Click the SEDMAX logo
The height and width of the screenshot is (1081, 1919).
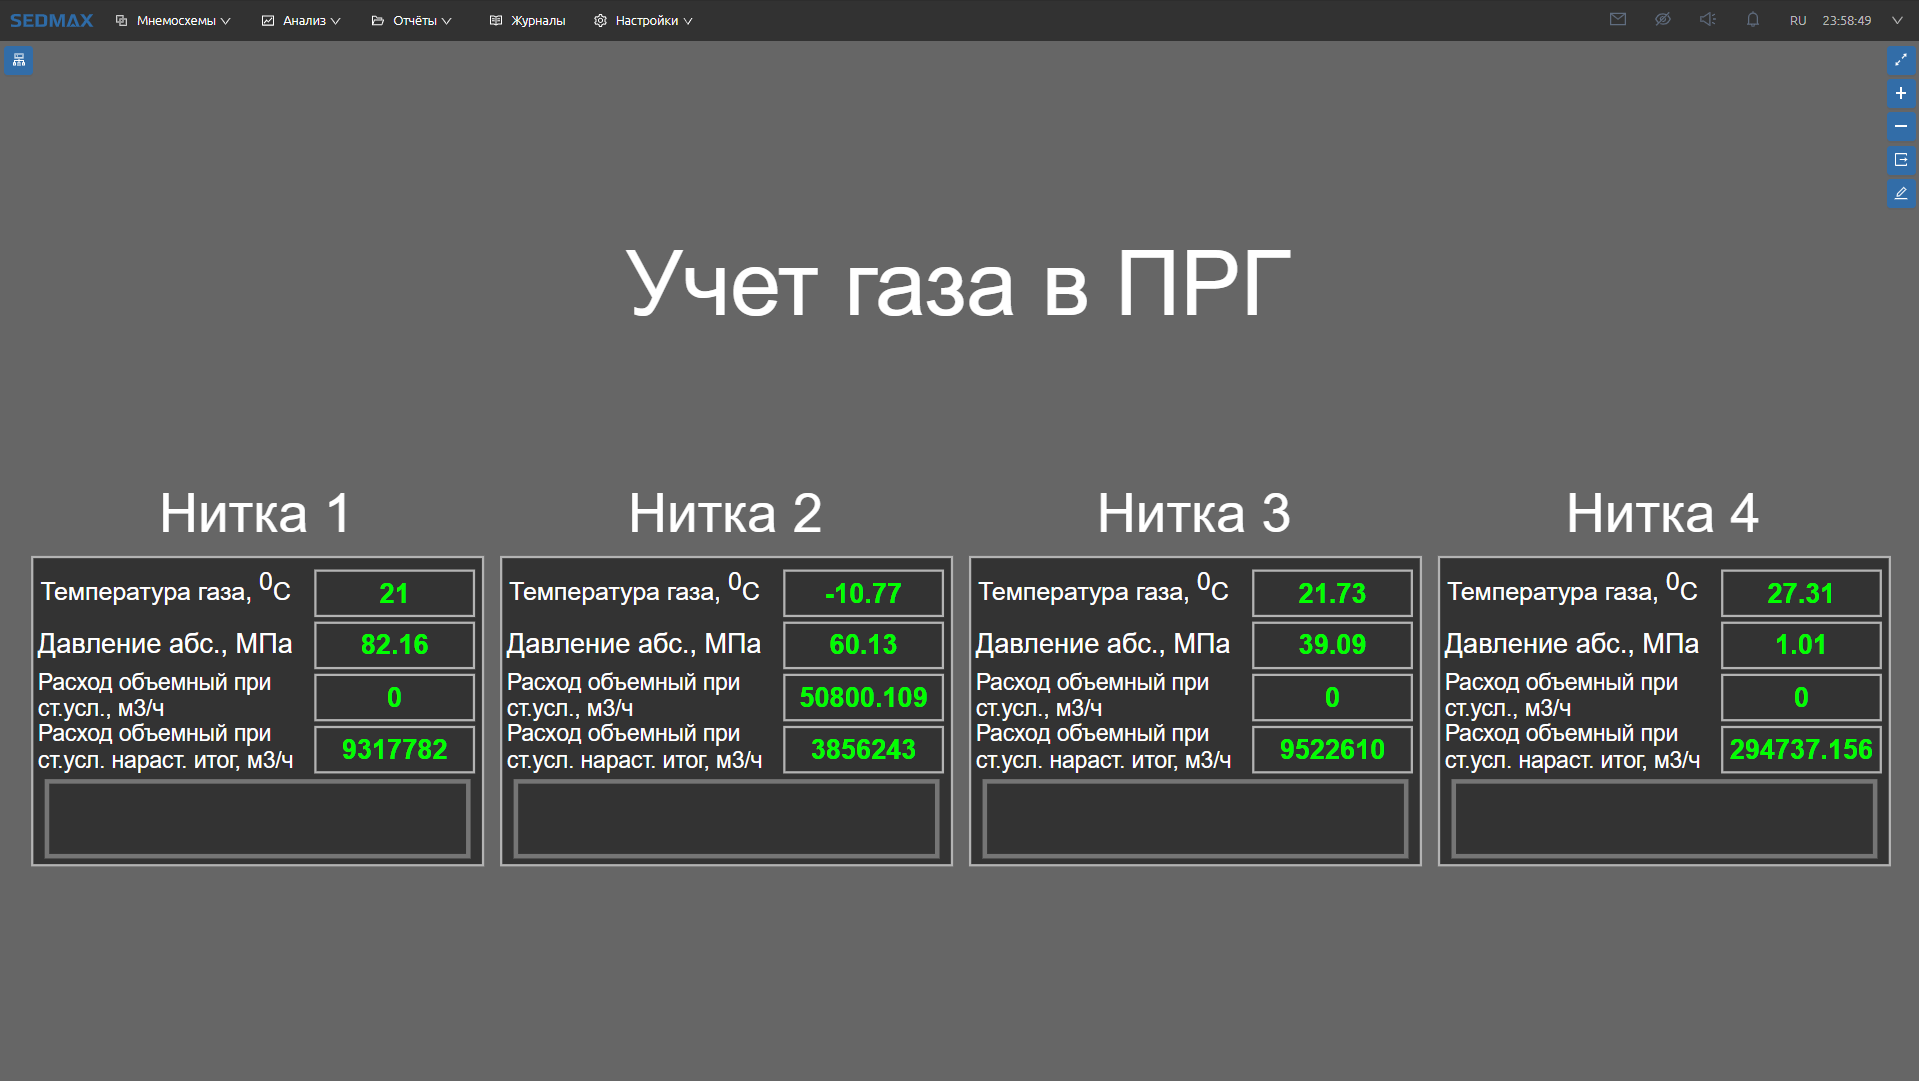click(51, 19)
